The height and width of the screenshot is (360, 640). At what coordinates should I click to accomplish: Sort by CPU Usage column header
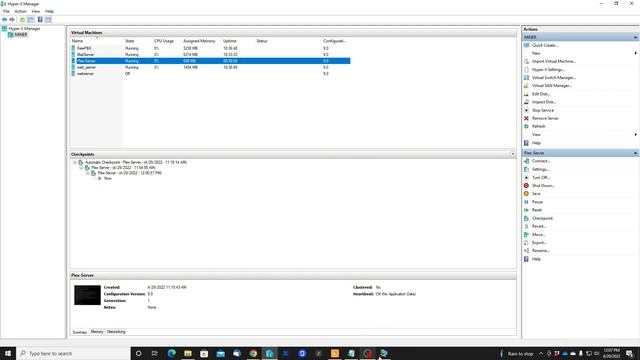pos(167,41)
